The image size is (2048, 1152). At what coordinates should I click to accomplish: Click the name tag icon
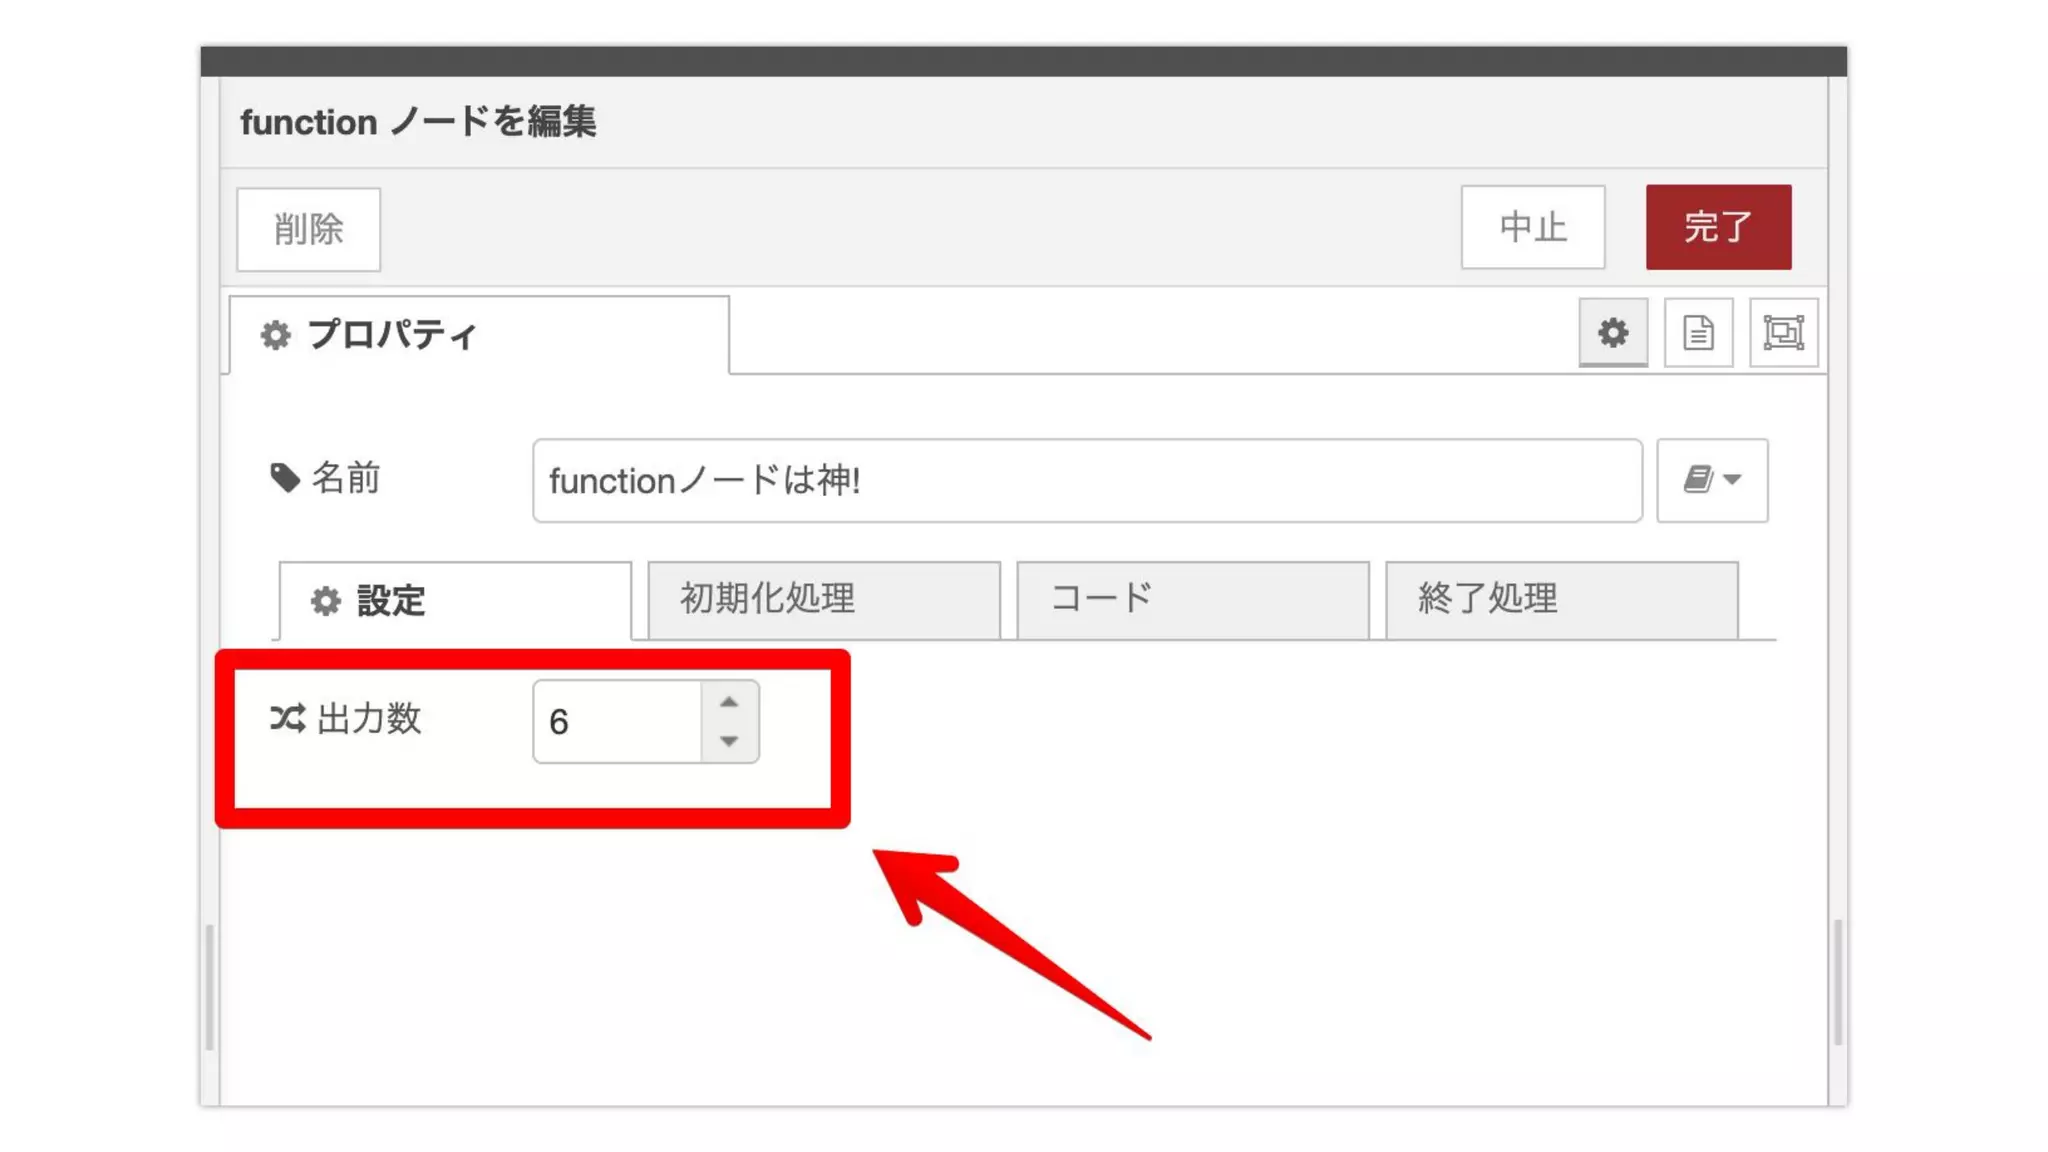point(285,478)
